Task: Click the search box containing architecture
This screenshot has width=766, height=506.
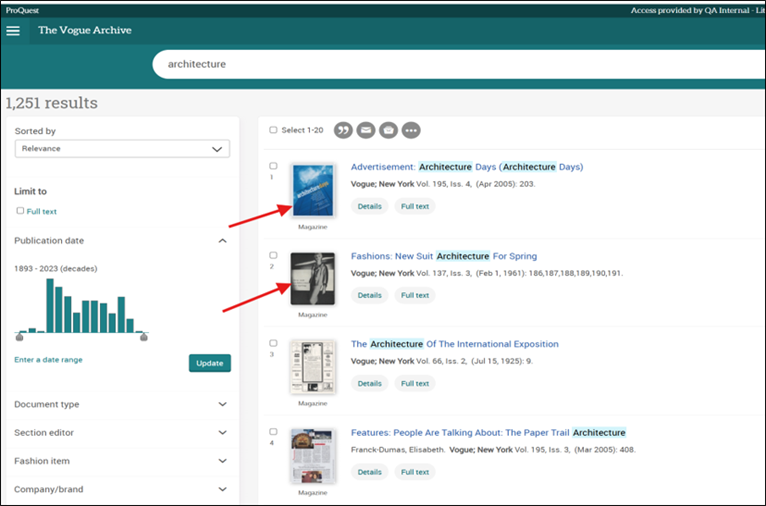Action: click(450, 64)
